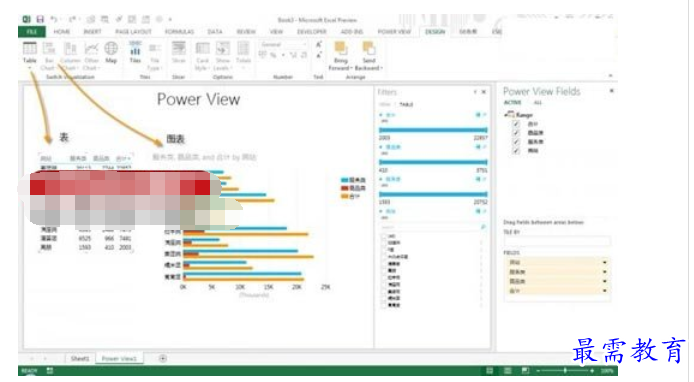Adjust filter slider ranging 2003 to 22857

[x=433, y=130]
